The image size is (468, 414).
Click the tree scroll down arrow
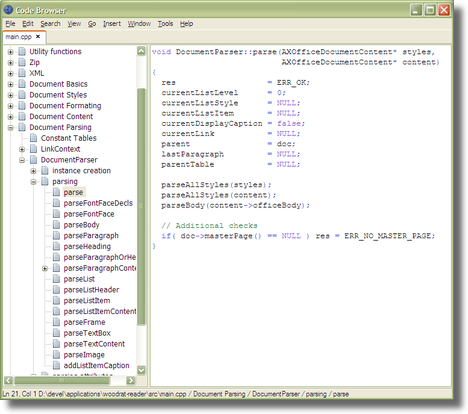(x=141, y=370)
